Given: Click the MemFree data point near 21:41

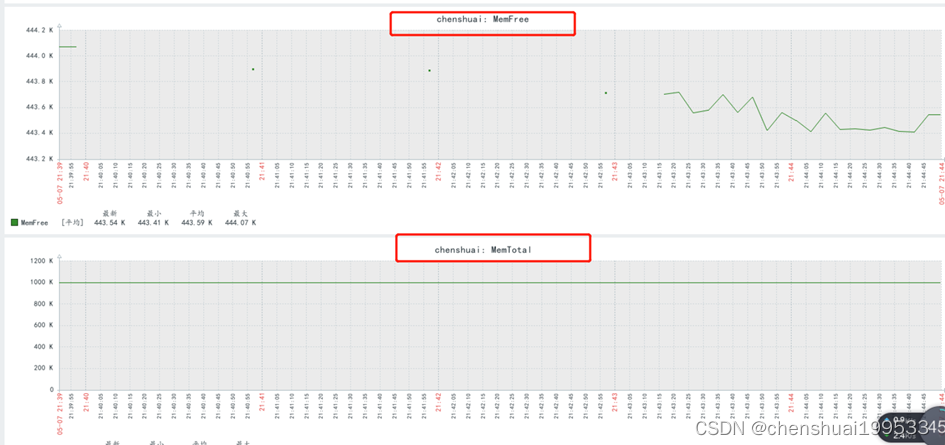Looking at the screenshot, I should [x=253, y=69].
